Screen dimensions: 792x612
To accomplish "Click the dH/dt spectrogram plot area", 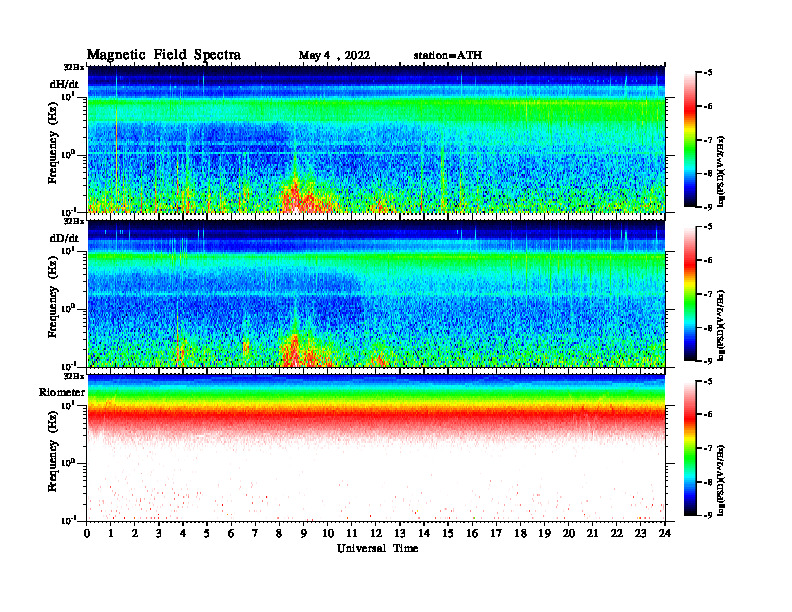I will (376, 139).
